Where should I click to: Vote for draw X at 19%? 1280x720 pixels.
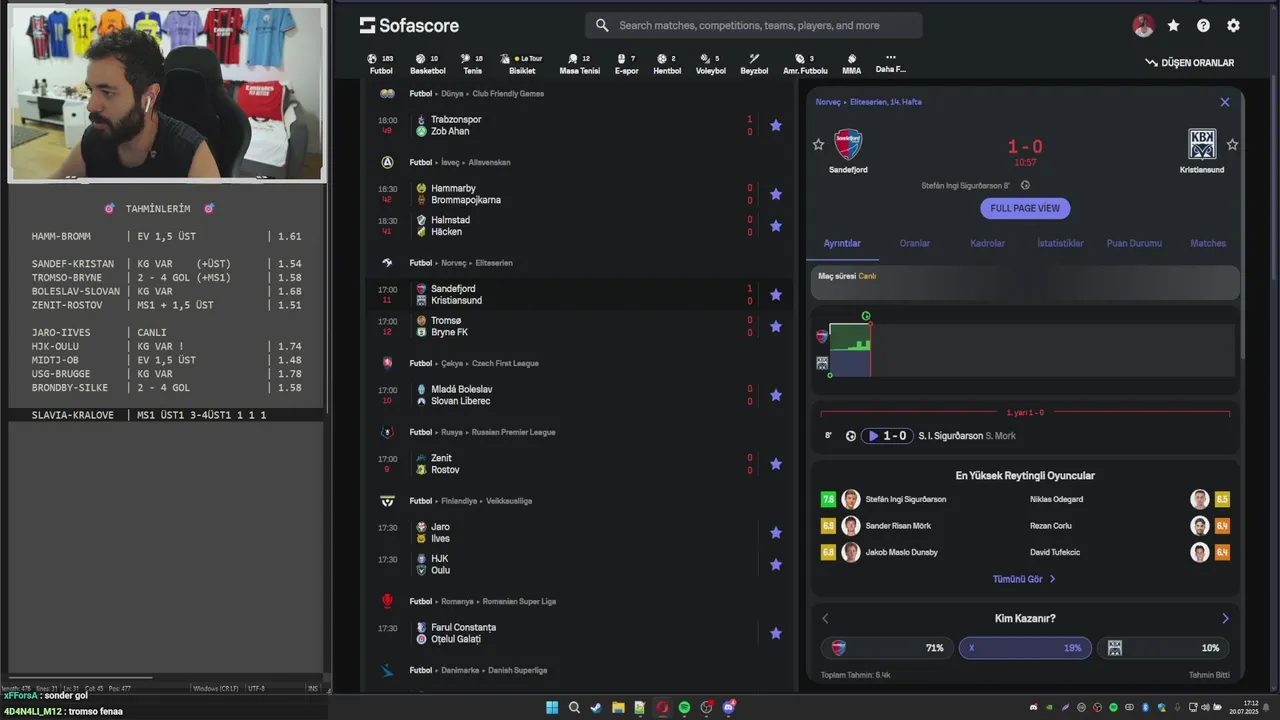(x=1025, y=648)
